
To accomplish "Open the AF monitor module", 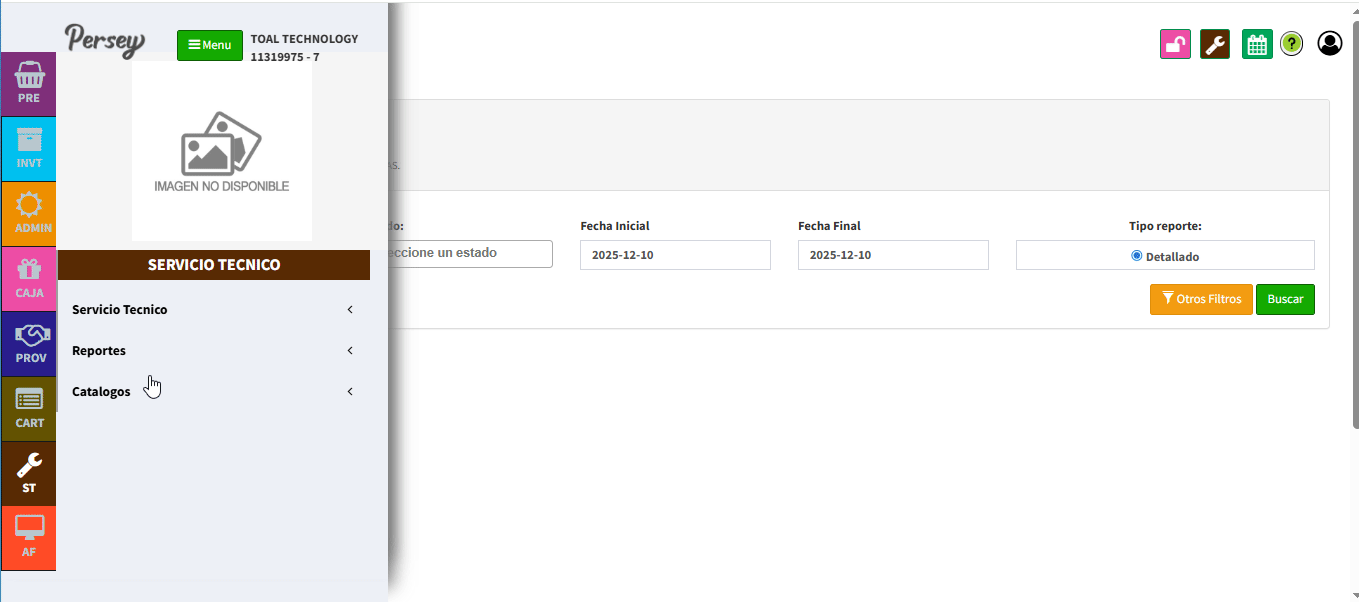I will click(29, 537).
